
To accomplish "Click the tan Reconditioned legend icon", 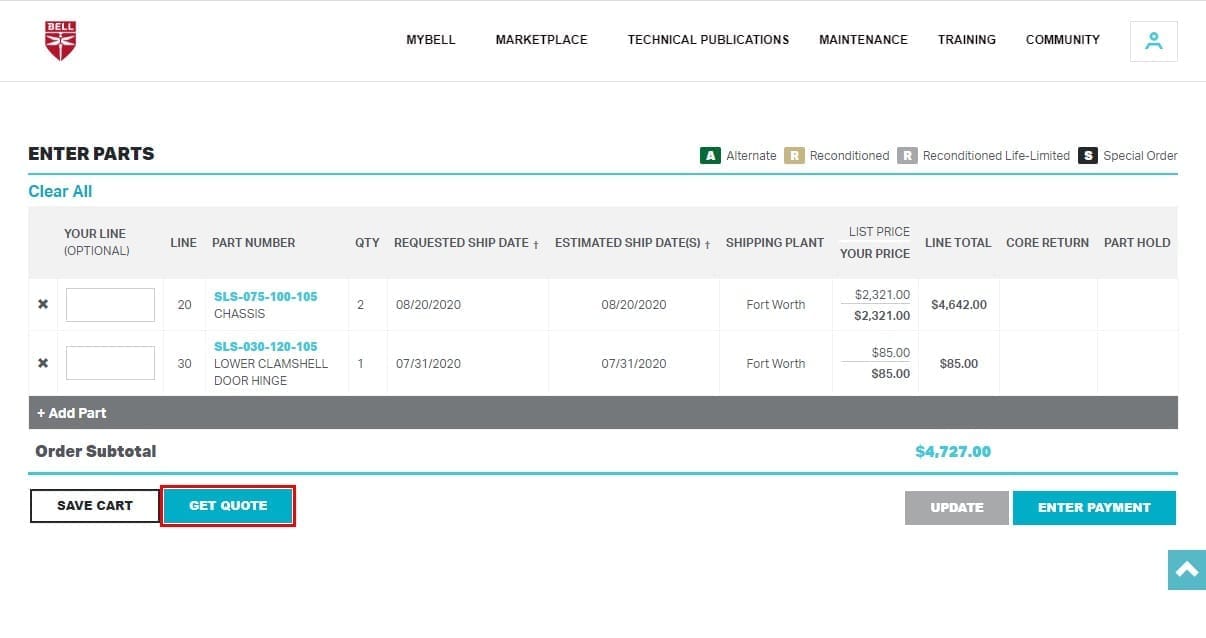I will click(x=794, y=156).
